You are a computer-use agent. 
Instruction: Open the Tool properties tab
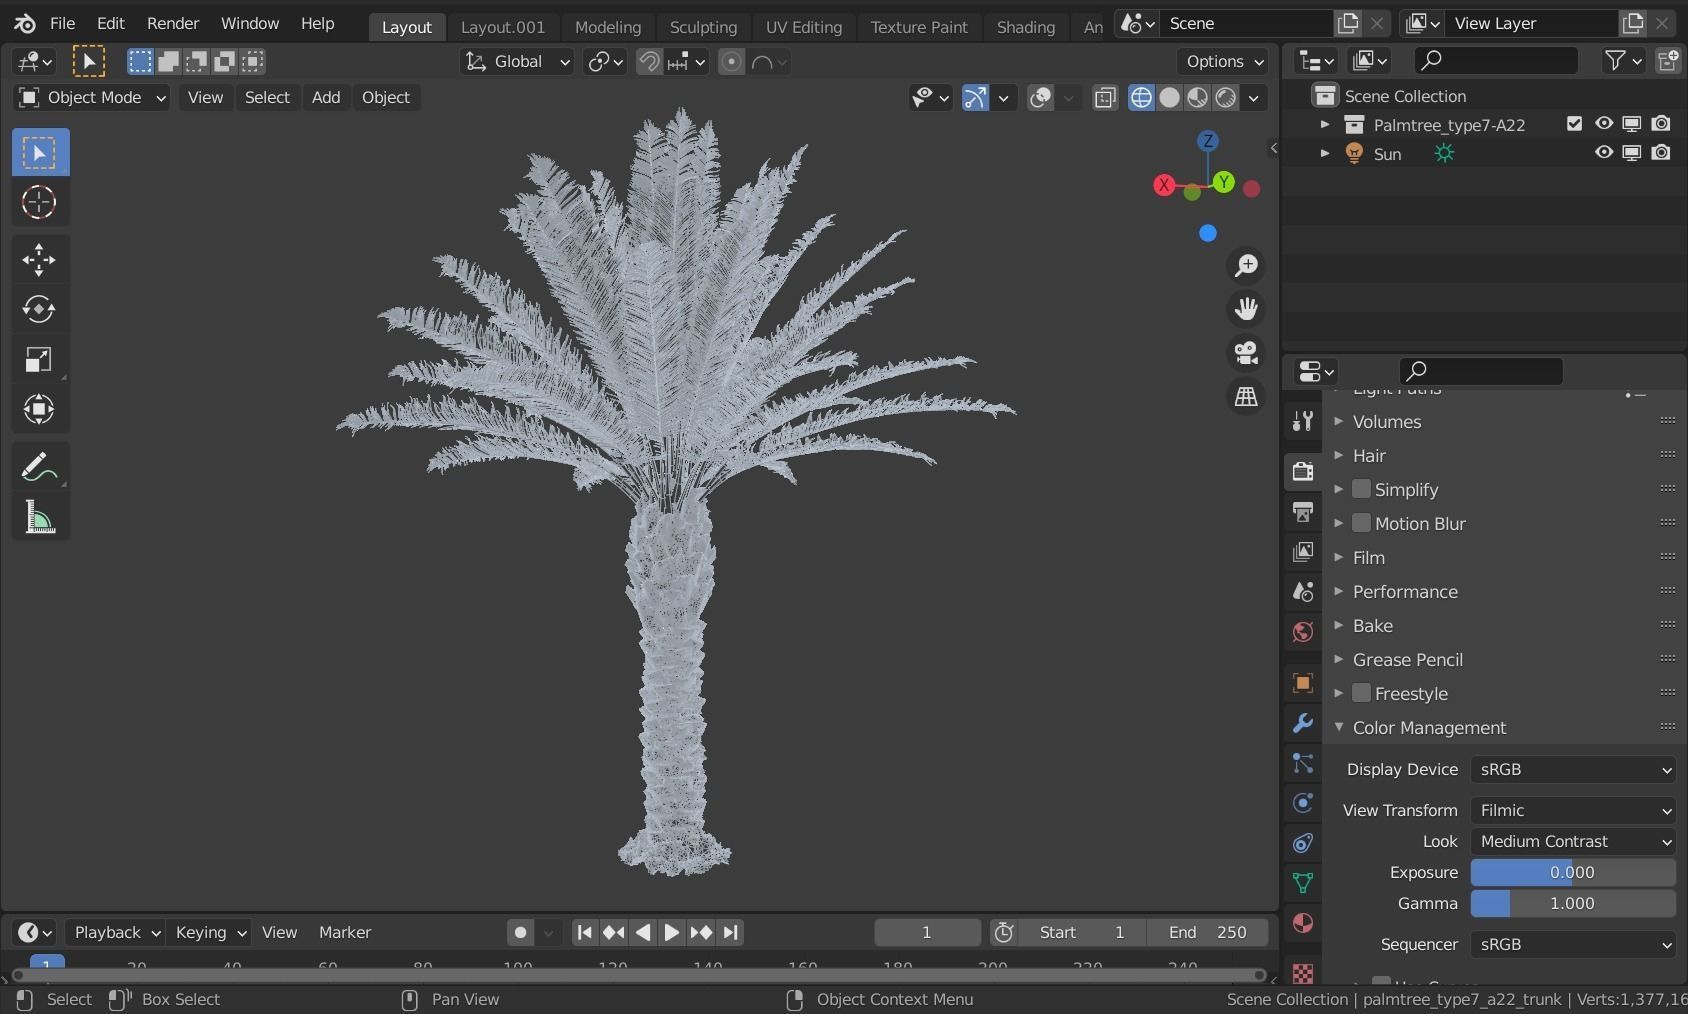[1302, 422]
